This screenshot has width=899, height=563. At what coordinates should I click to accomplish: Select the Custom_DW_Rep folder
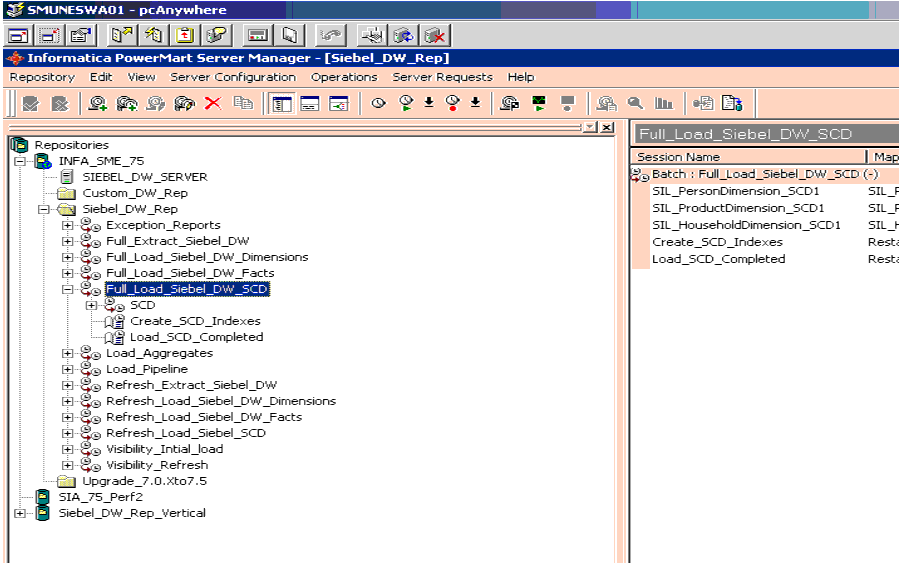(x=135, y=193)
